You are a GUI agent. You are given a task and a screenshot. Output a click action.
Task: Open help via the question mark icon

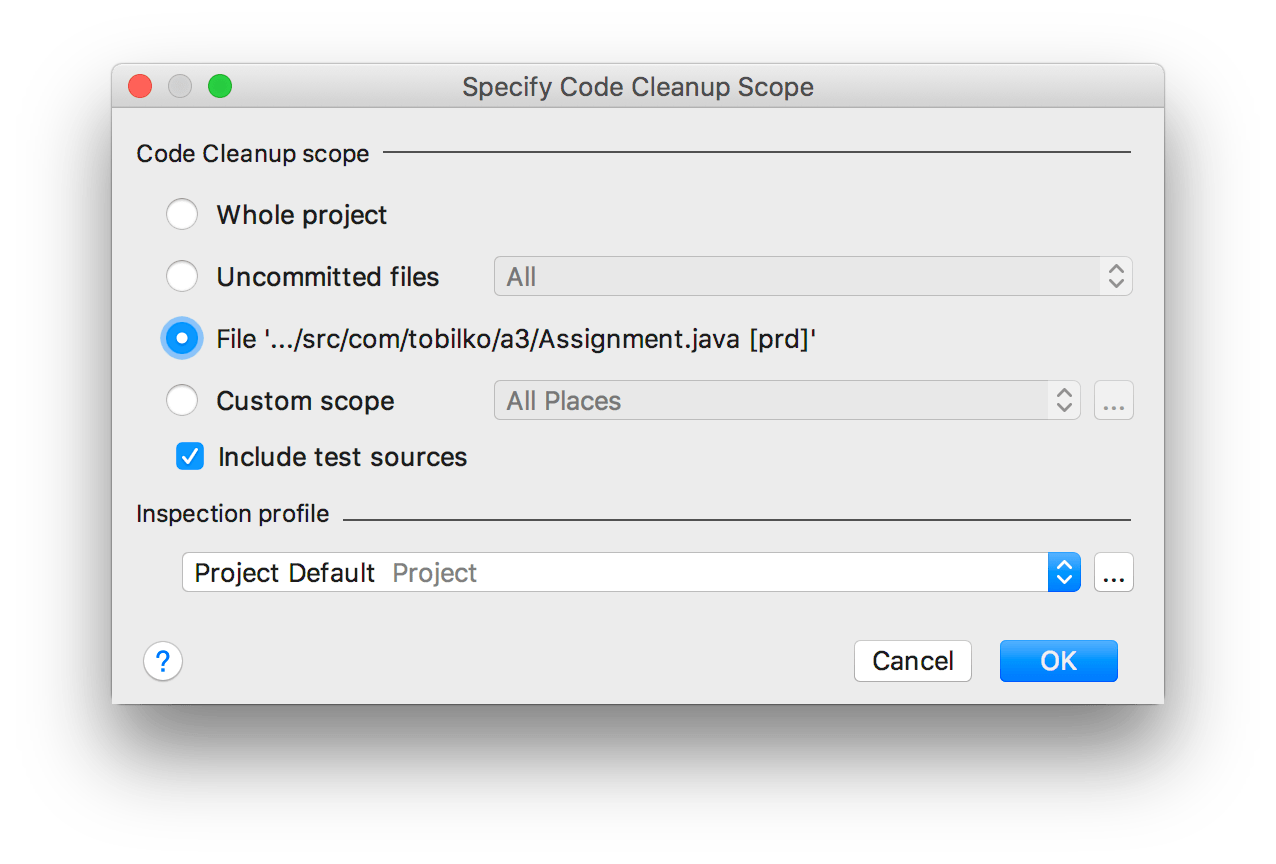coord(163,661)
